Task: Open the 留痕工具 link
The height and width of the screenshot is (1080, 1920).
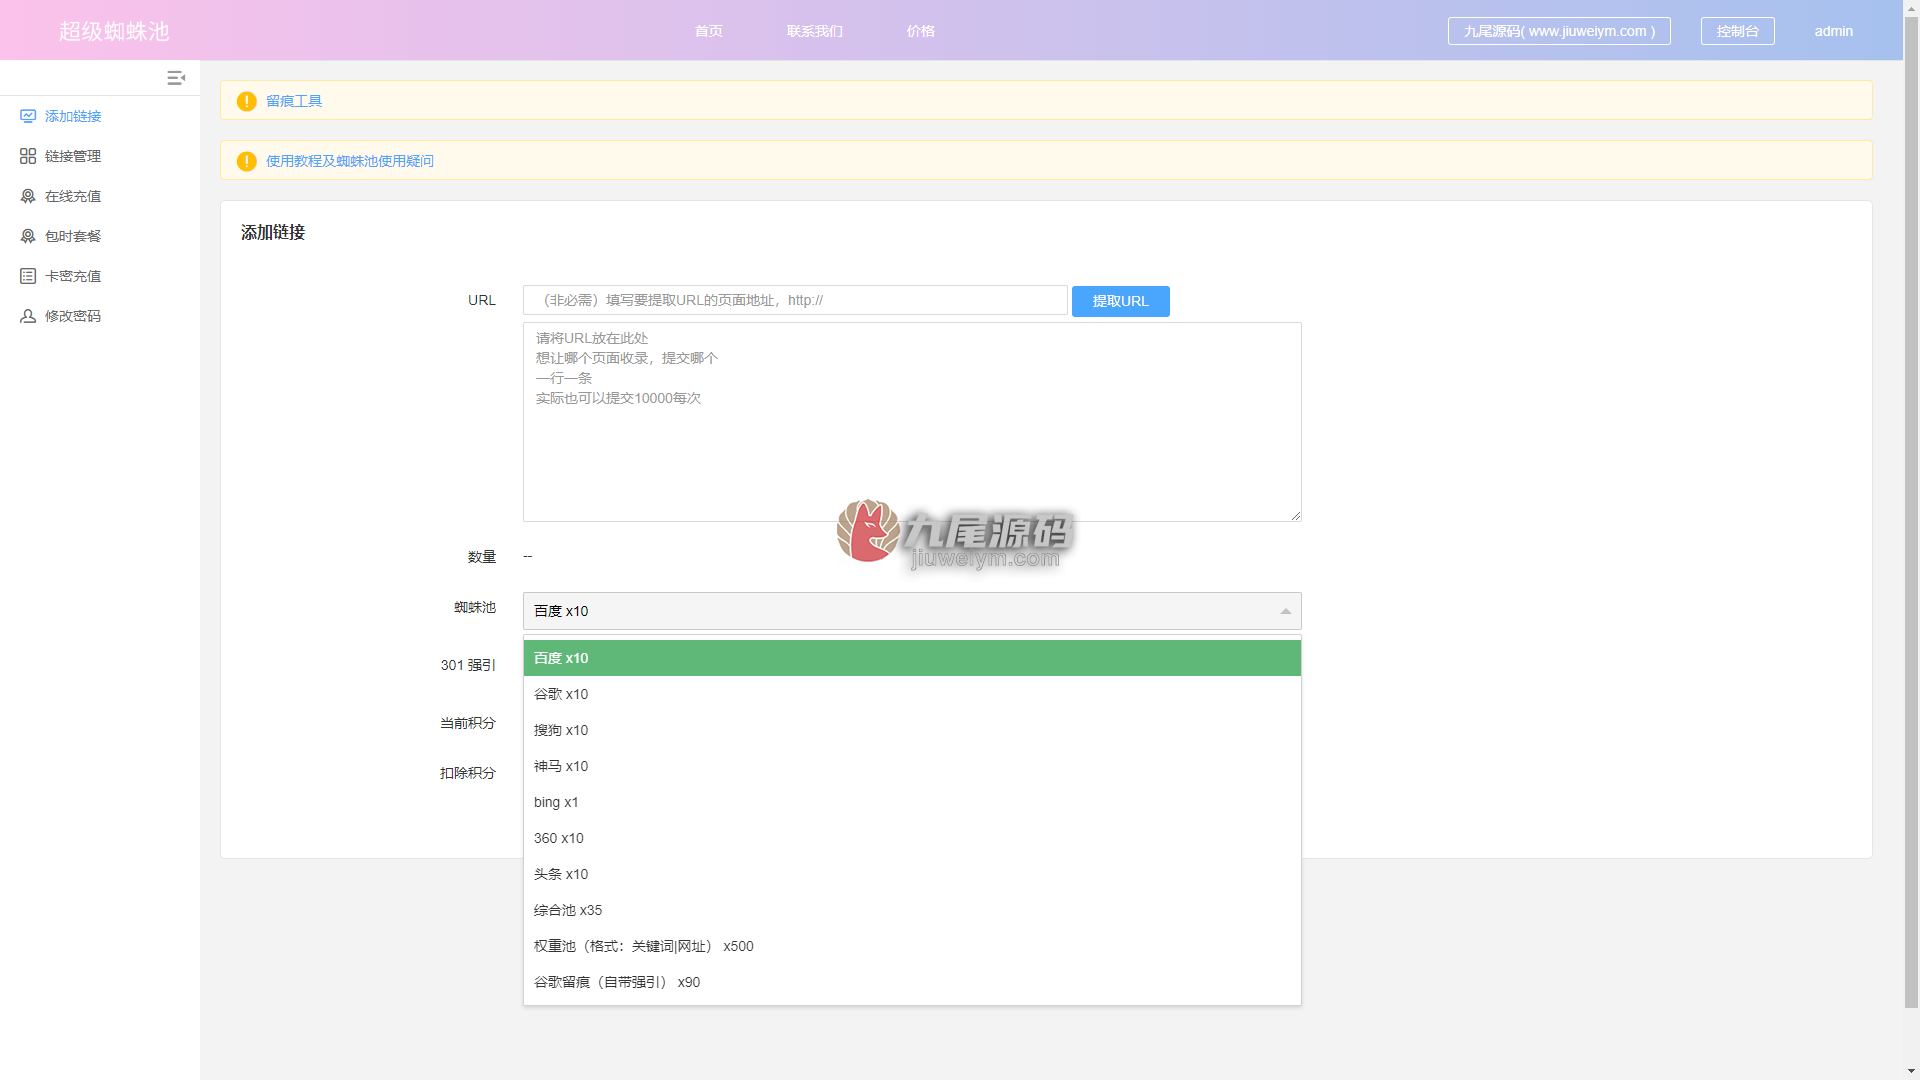Action: pos(294,101)
